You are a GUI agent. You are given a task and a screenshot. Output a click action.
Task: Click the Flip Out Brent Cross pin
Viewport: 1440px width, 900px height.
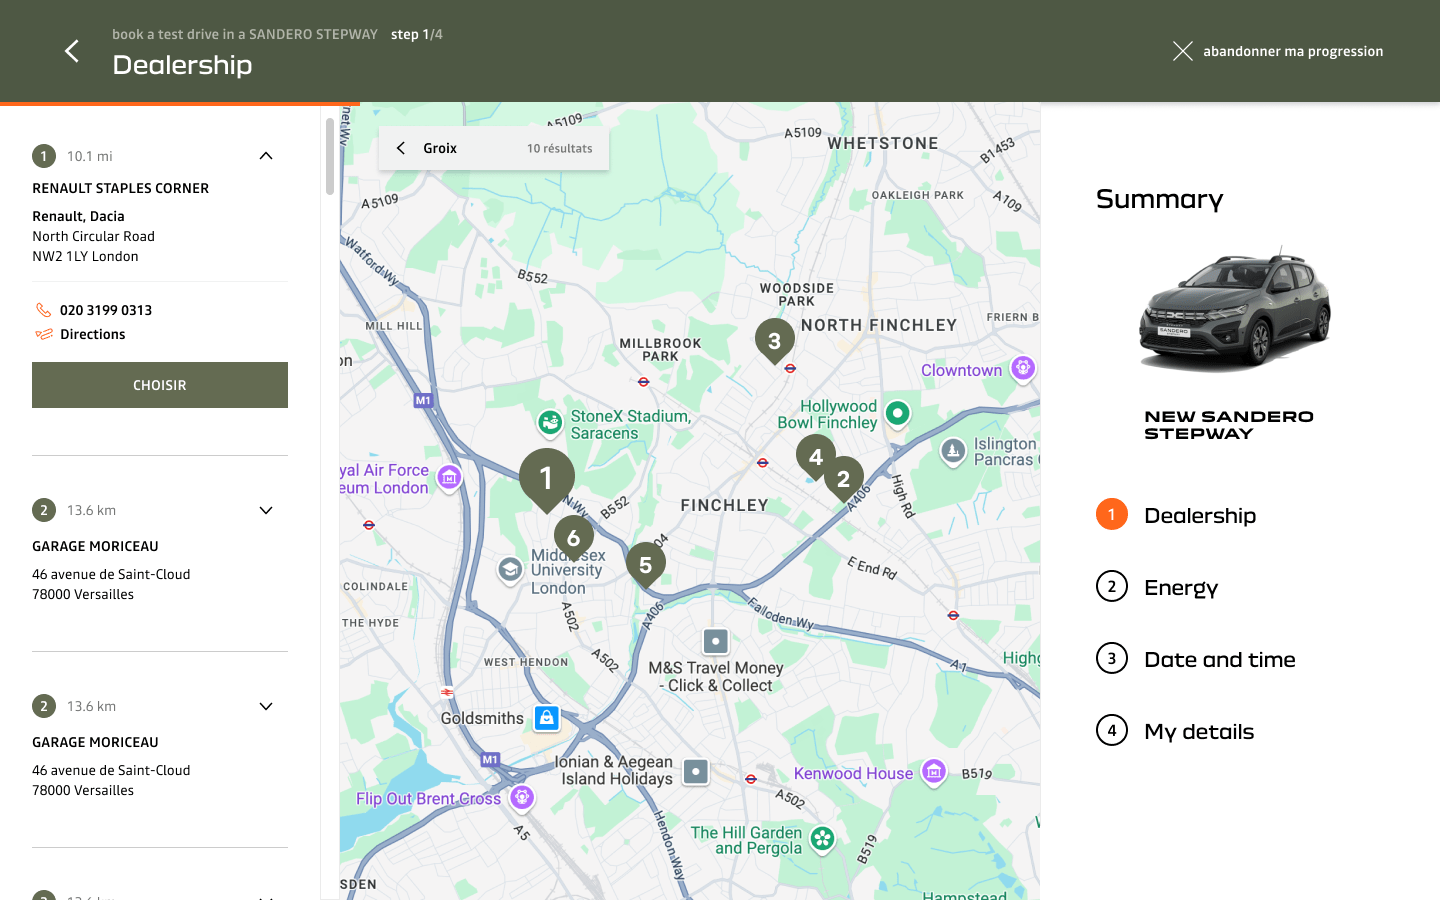coord(522,798)
